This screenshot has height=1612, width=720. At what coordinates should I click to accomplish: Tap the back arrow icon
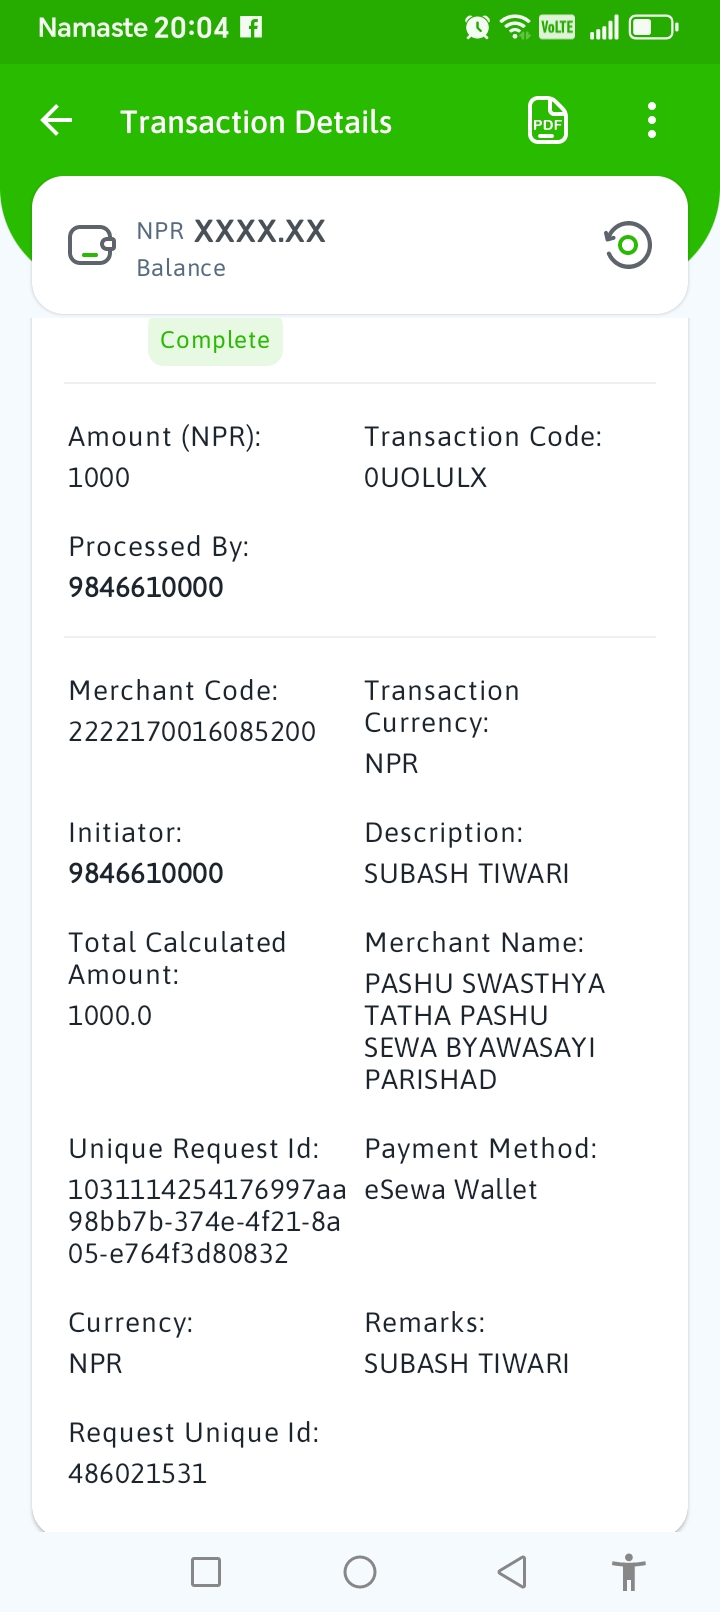click(x=57, y=121)
